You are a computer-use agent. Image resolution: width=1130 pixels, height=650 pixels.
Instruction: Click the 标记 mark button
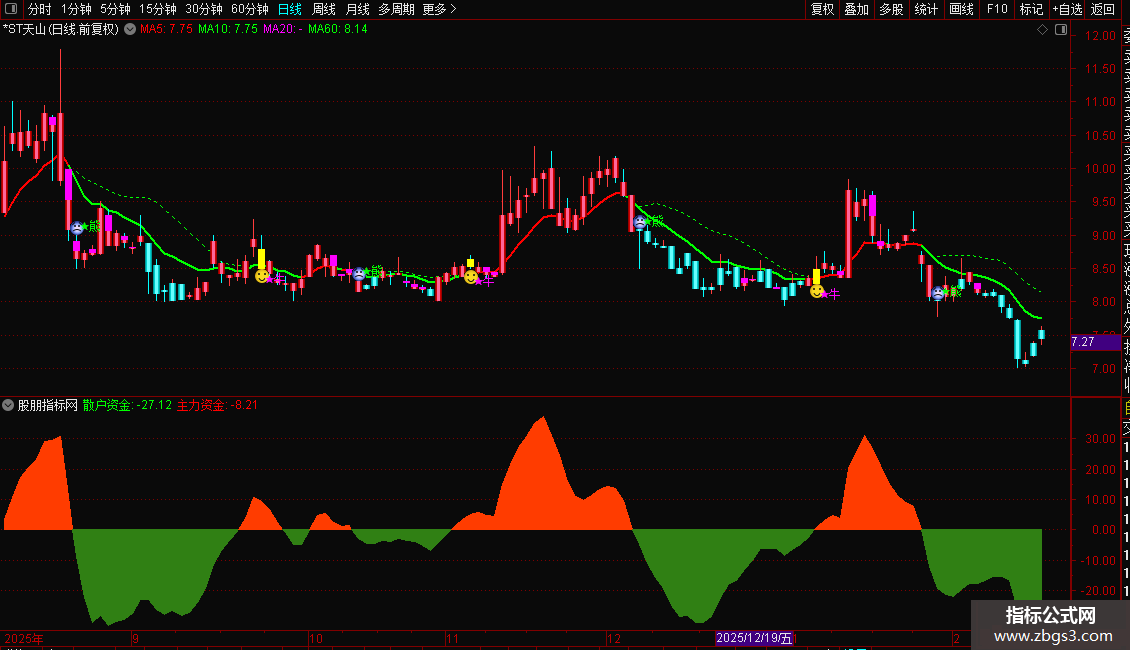click(1031, 9)
